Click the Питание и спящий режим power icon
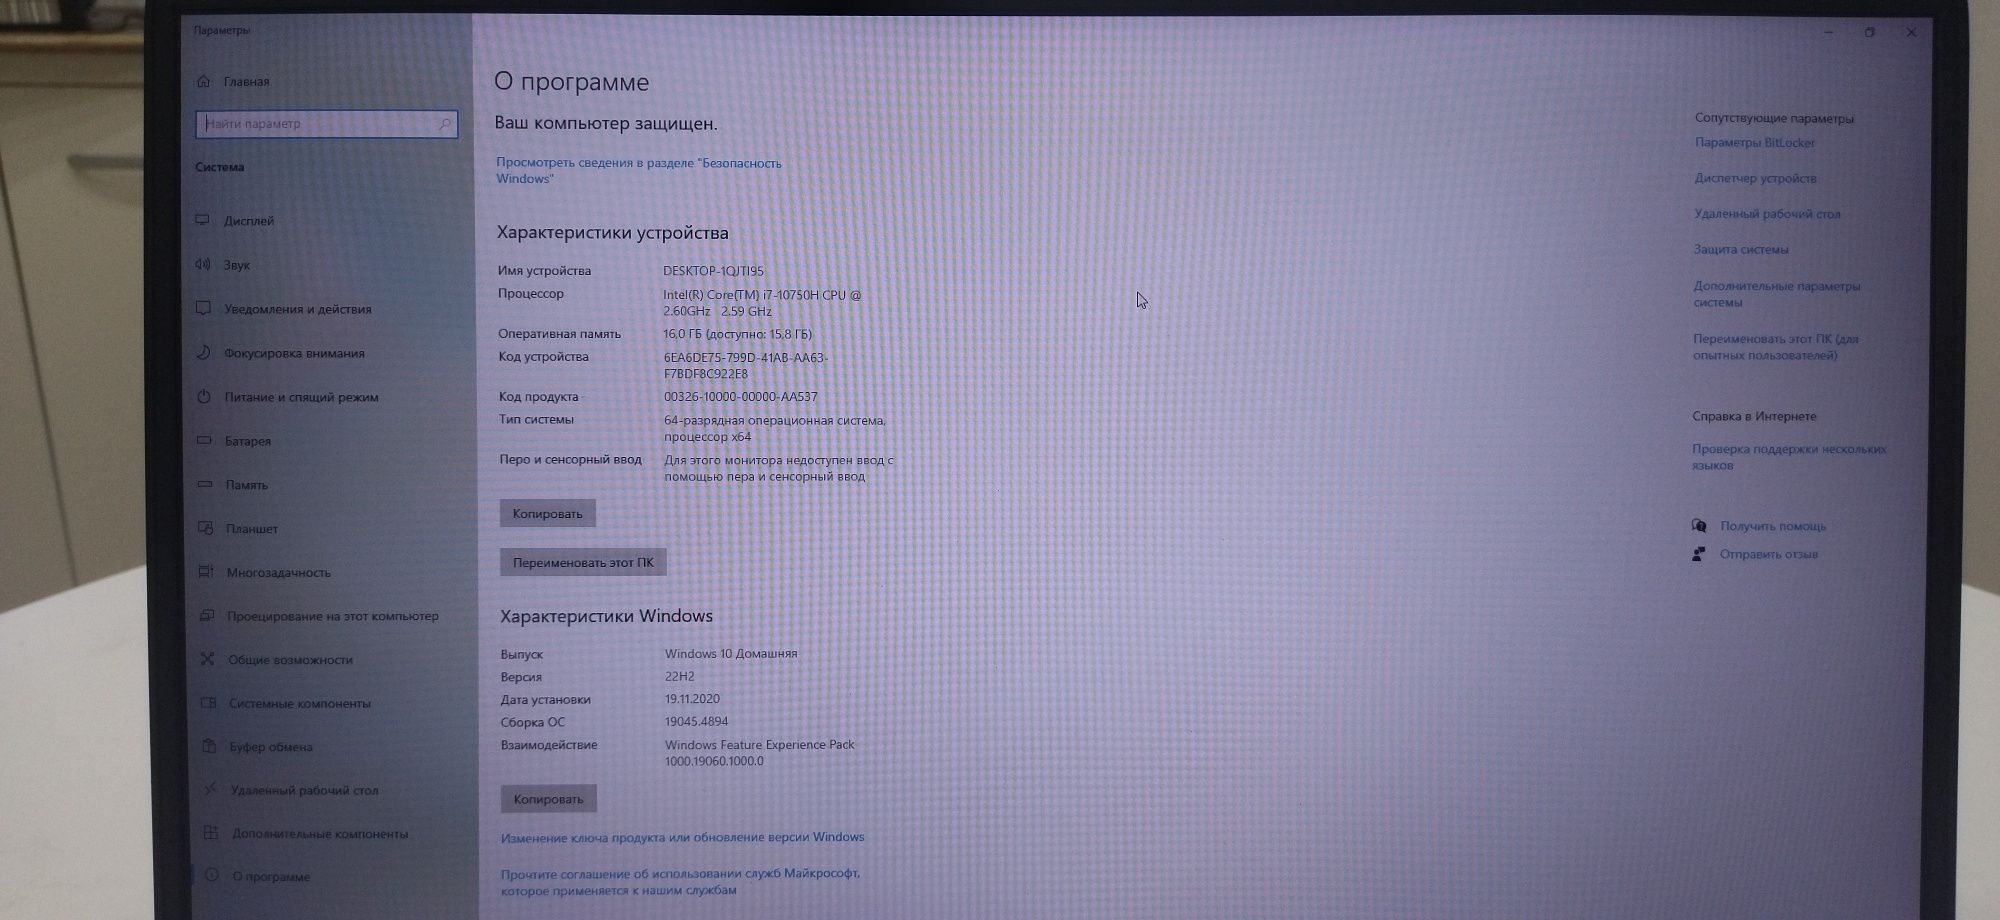Screen dimensions: 2000x920 click(204, 396)
